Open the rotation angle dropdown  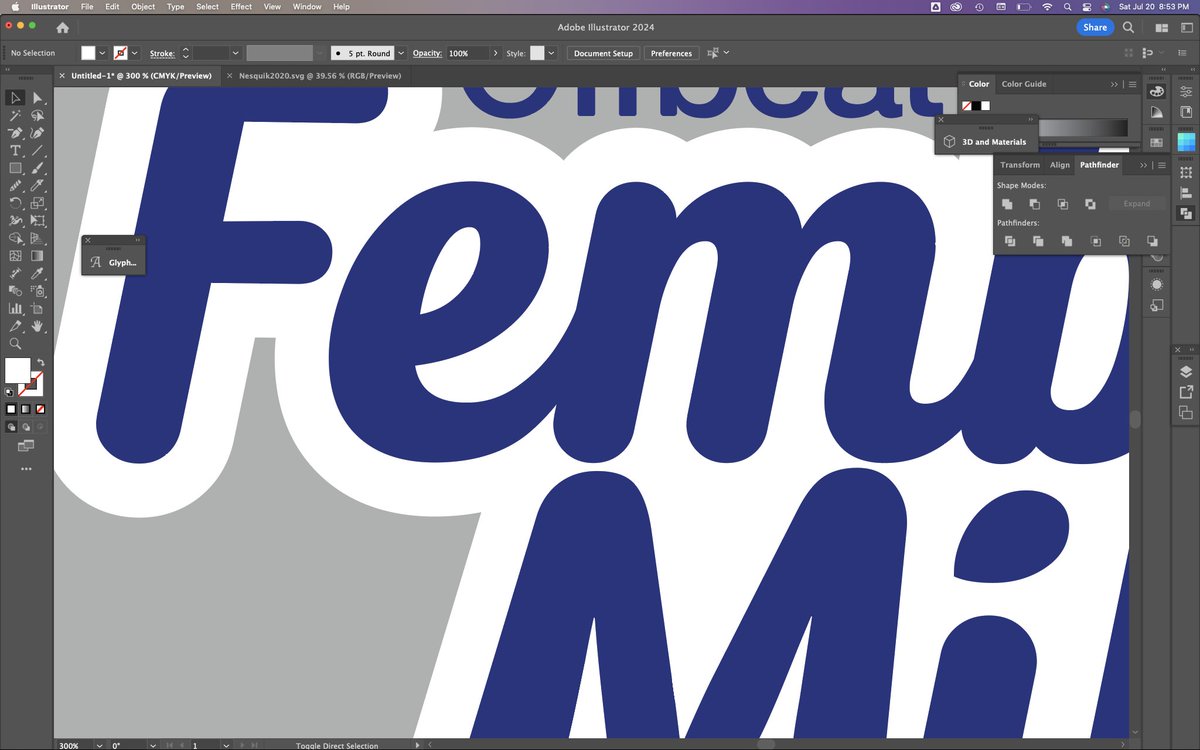(155, 745)
